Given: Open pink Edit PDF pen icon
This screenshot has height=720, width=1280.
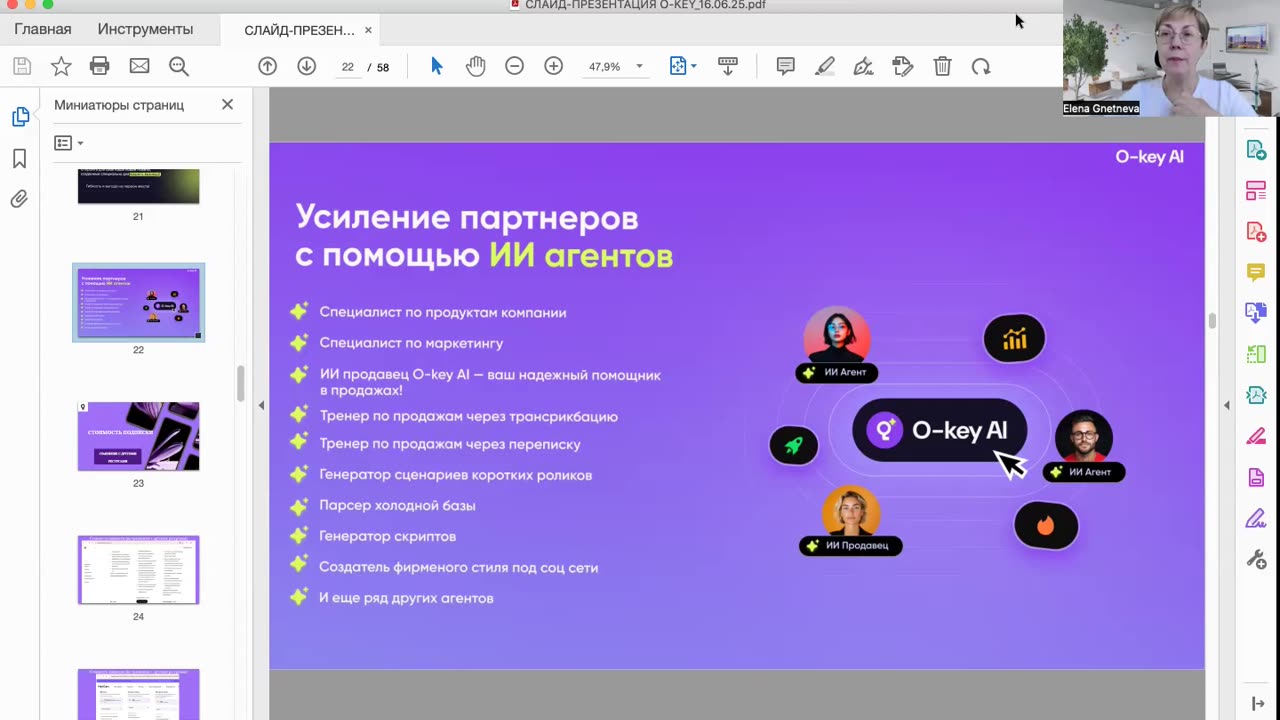Looking at the screenshot, I should (x=1256, y=436).
